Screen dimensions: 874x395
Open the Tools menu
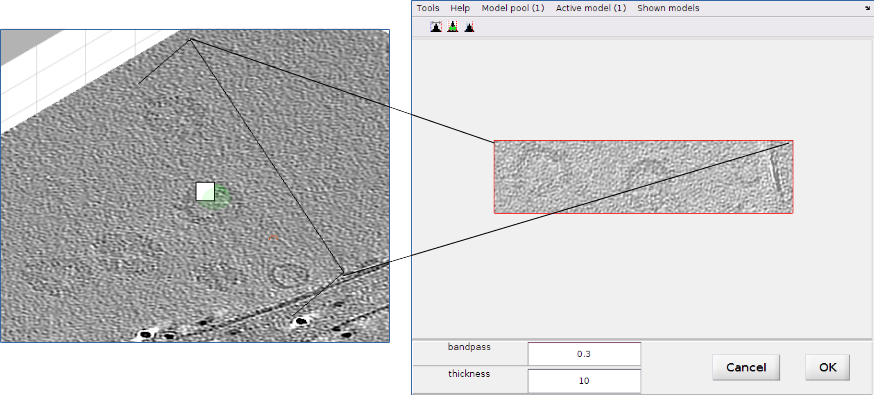(x=428, y=8)
